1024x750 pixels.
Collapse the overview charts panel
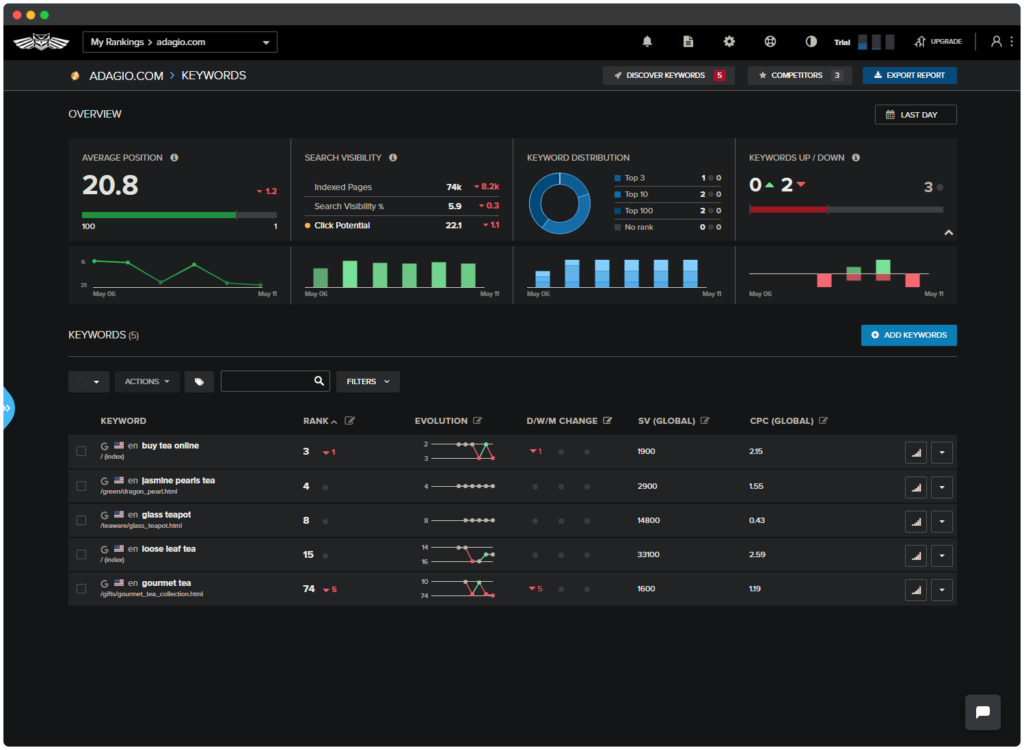[x=948, y=233]
